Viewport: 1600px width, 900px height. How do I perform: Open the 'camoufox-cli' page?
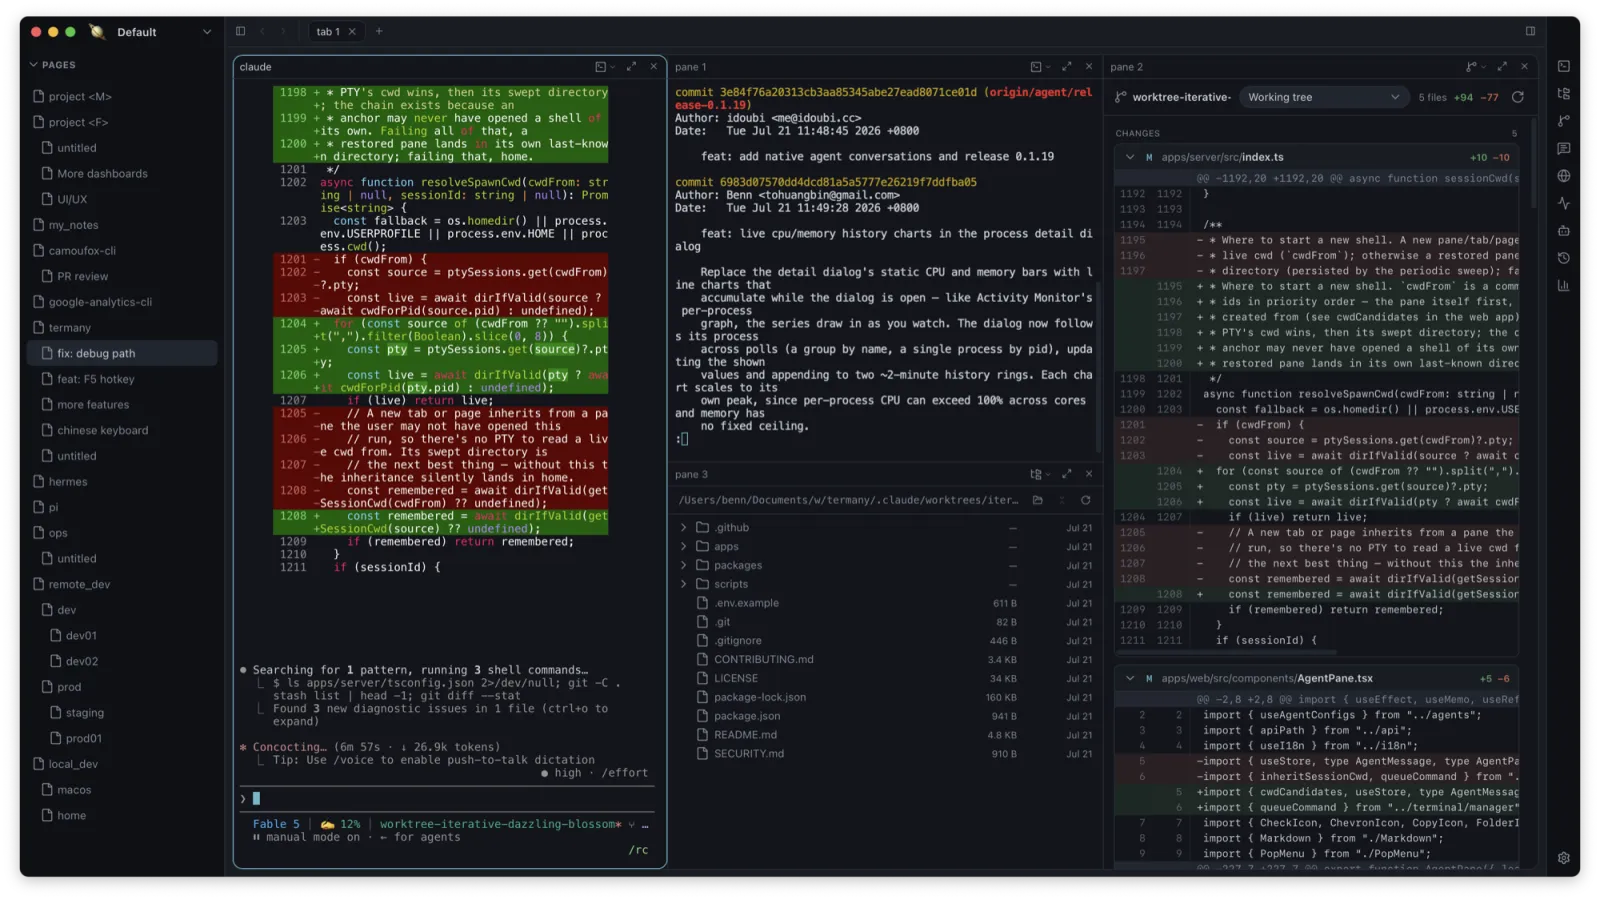(121, 250)
